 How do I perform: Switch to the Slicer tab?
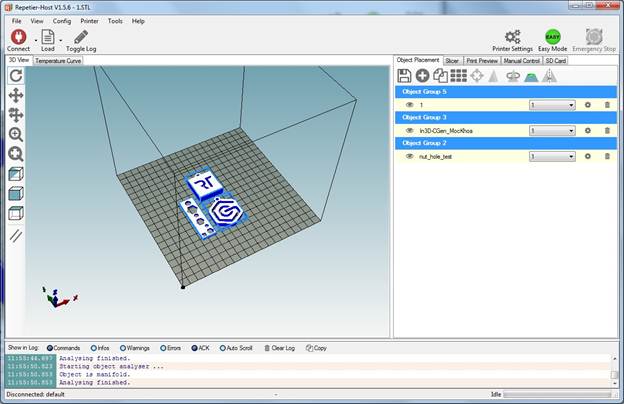click(452, 60)
